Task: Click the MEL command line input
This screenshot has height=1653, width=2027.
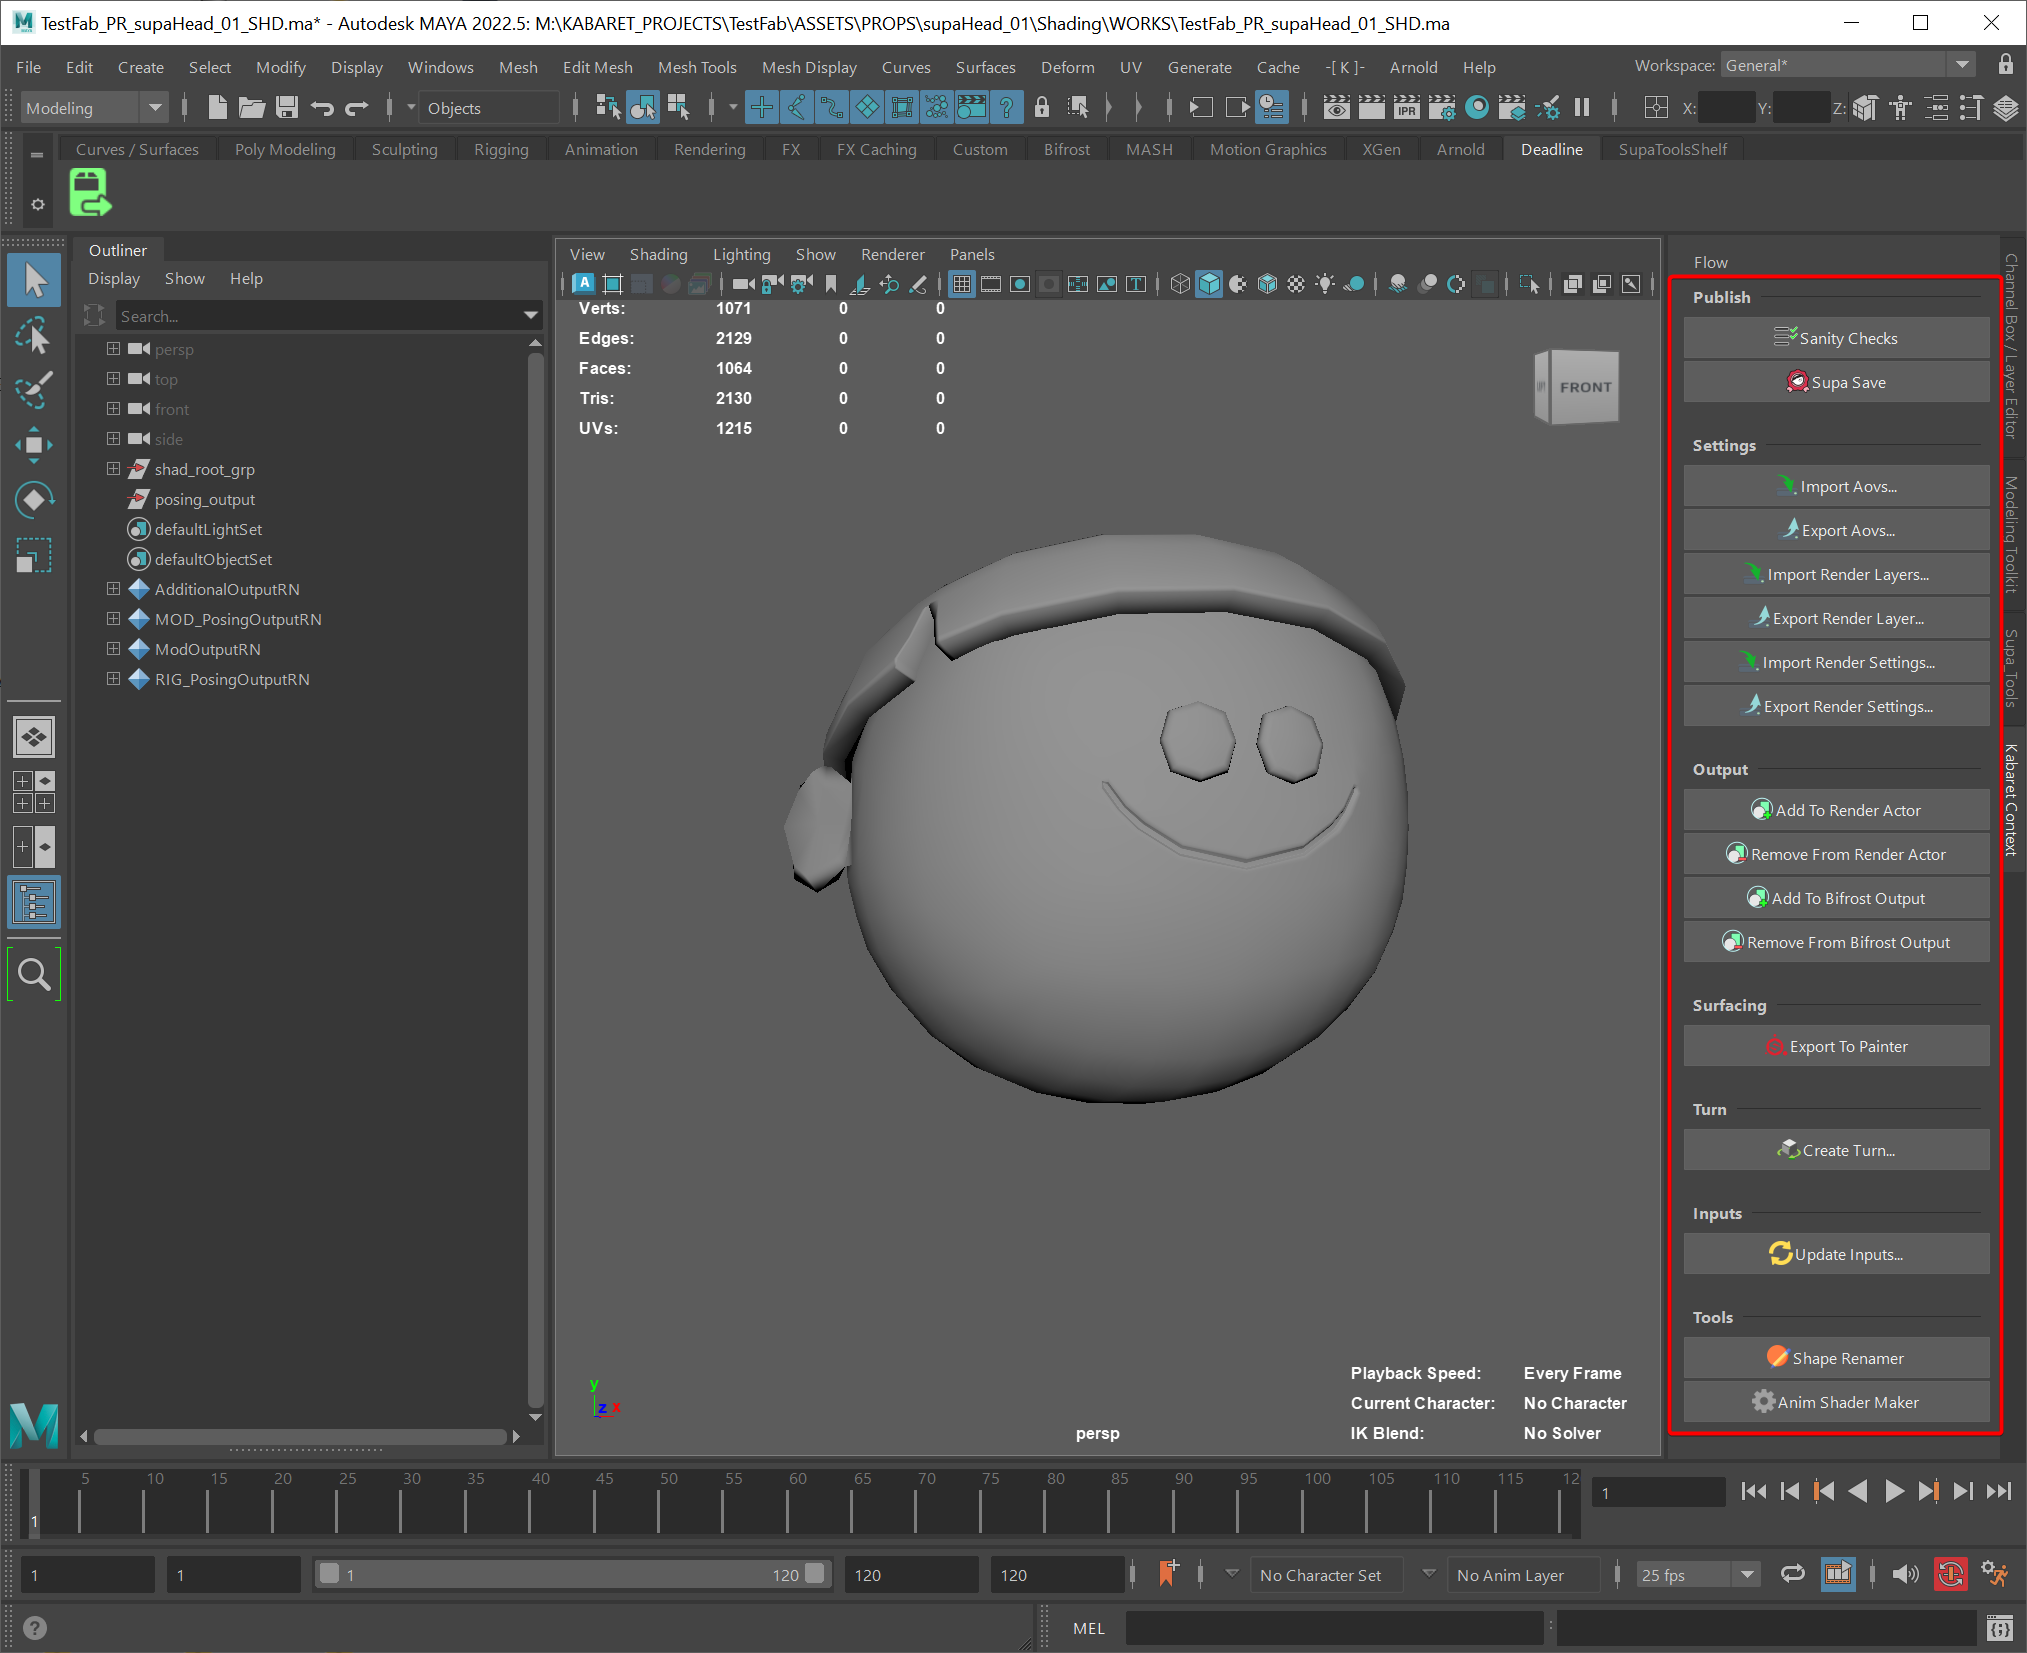Action: point(1334,1628)
